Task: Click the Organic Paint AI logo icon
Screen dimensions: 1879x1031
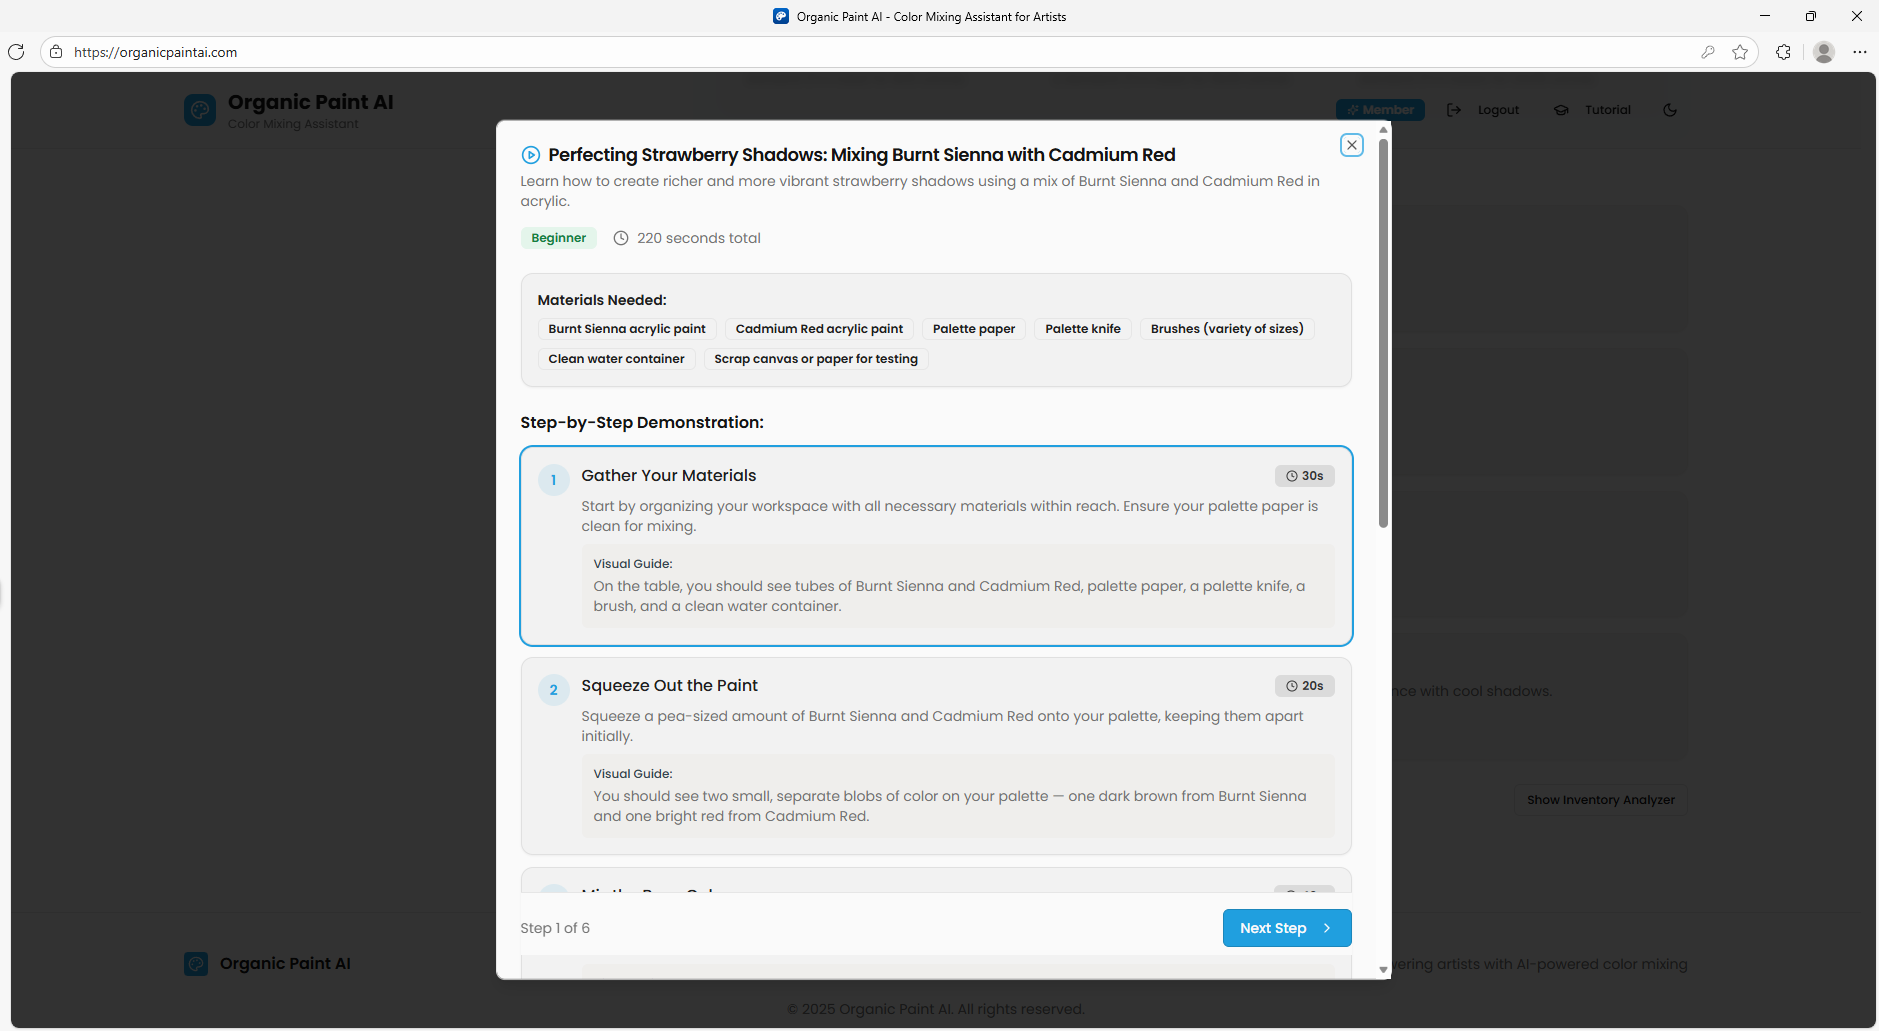Action: [200, 110]
